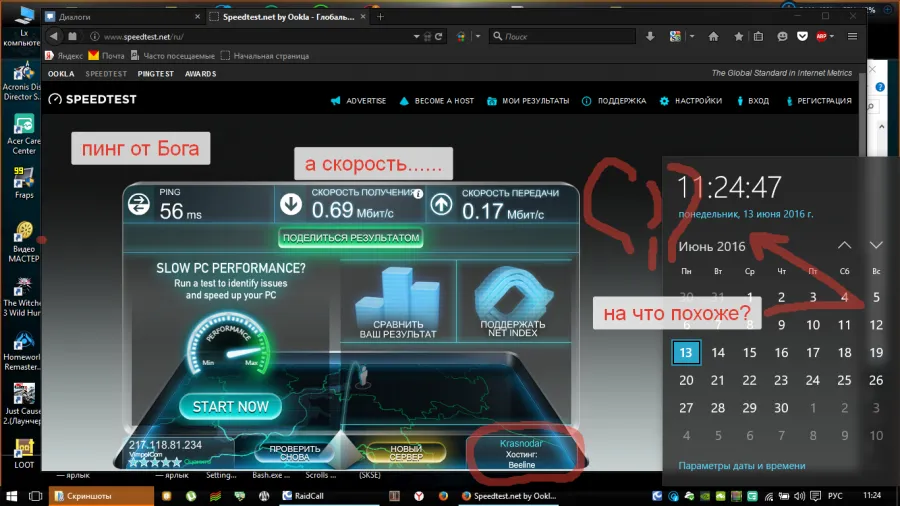
Task: Select calendar date 24
Action: 812,380
